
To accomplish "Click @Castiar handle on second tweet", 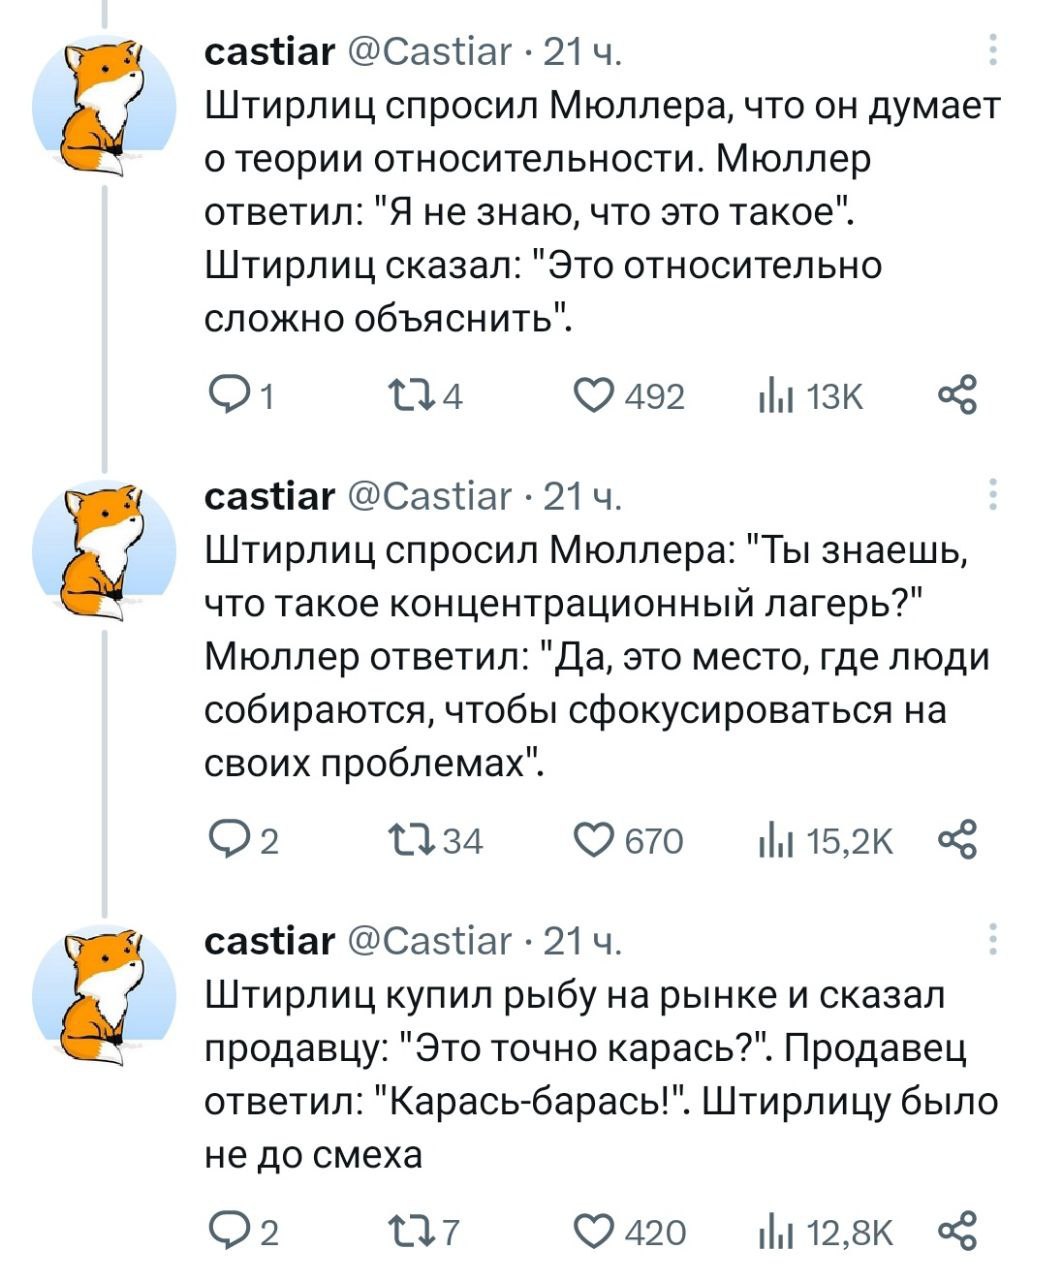I will (429, 495).
